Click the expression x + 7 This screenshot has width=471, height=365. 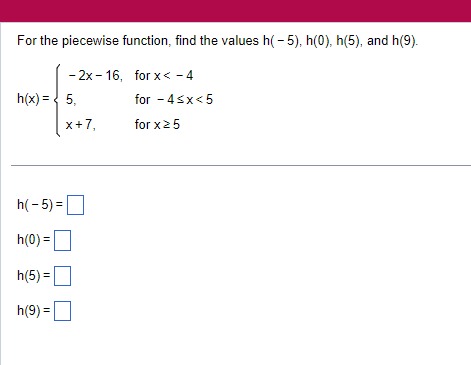click(80, 125)
